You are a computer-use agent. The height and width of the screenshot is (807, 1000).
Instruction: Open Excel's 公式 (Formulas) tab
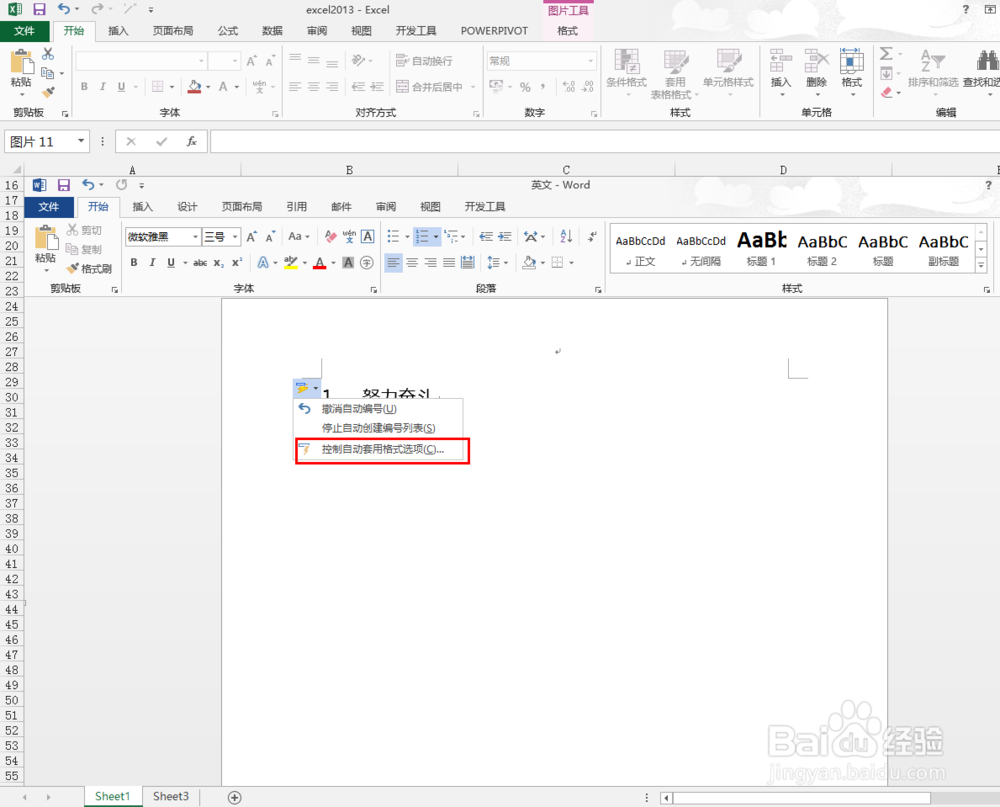tap(228, 31)
